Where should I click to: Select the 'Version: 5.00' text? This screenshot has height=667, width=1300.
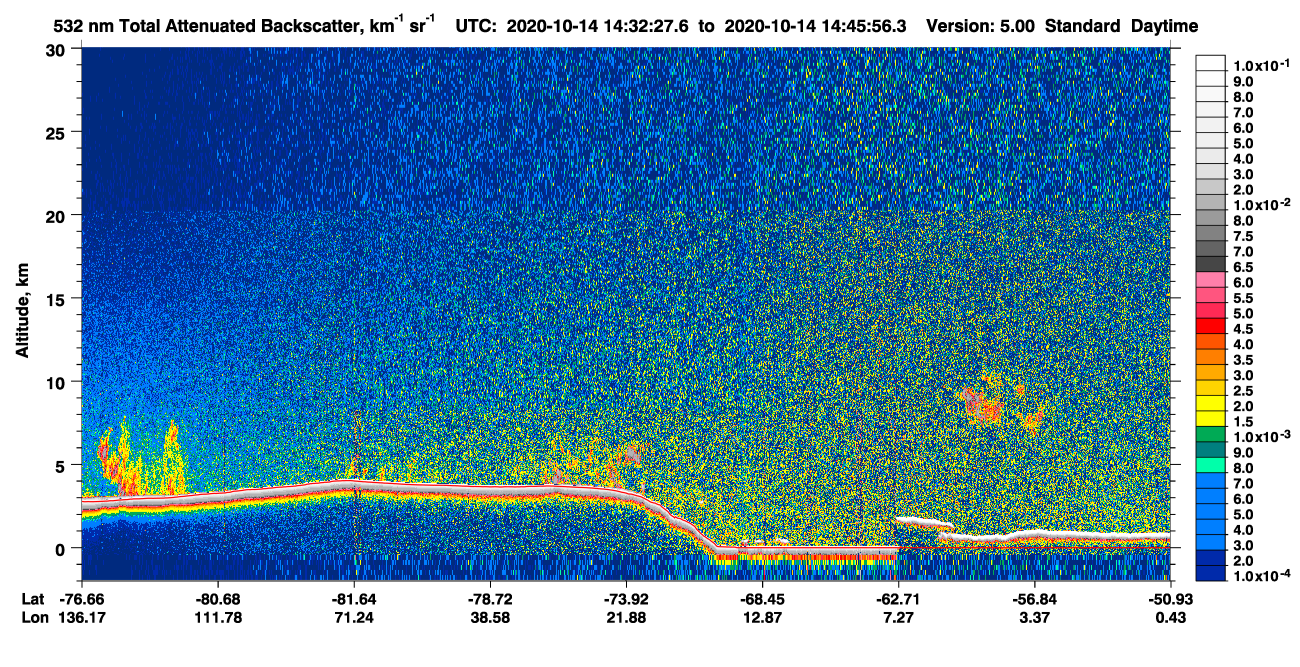pos(982,26)
